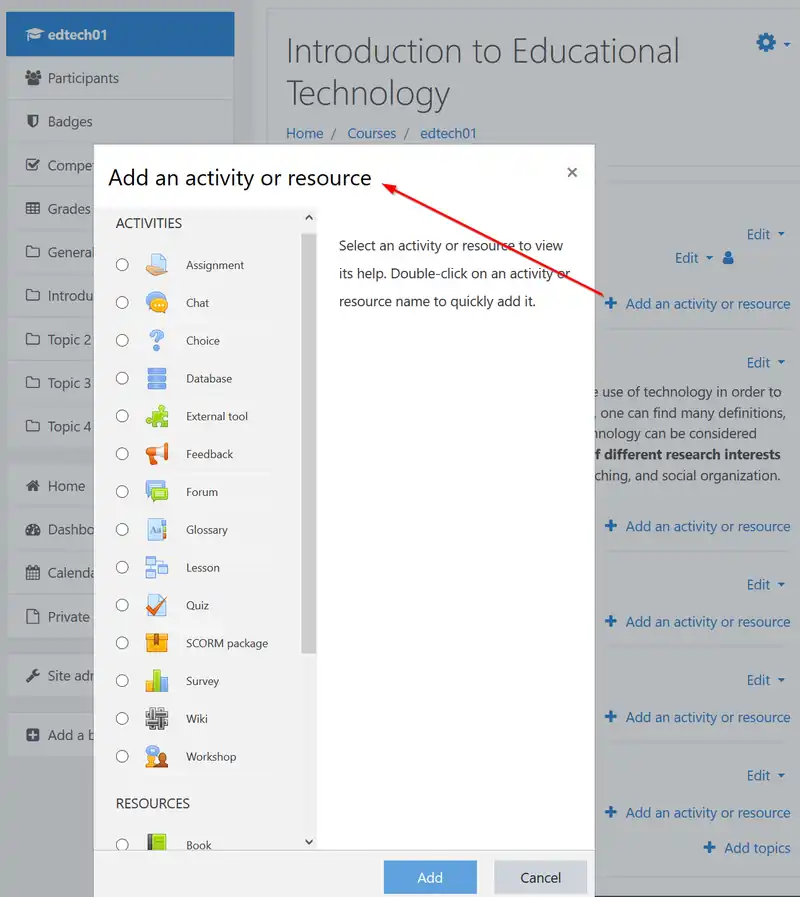
Task: Click the External tool puzzle icon
Action: tap(156, 416)
